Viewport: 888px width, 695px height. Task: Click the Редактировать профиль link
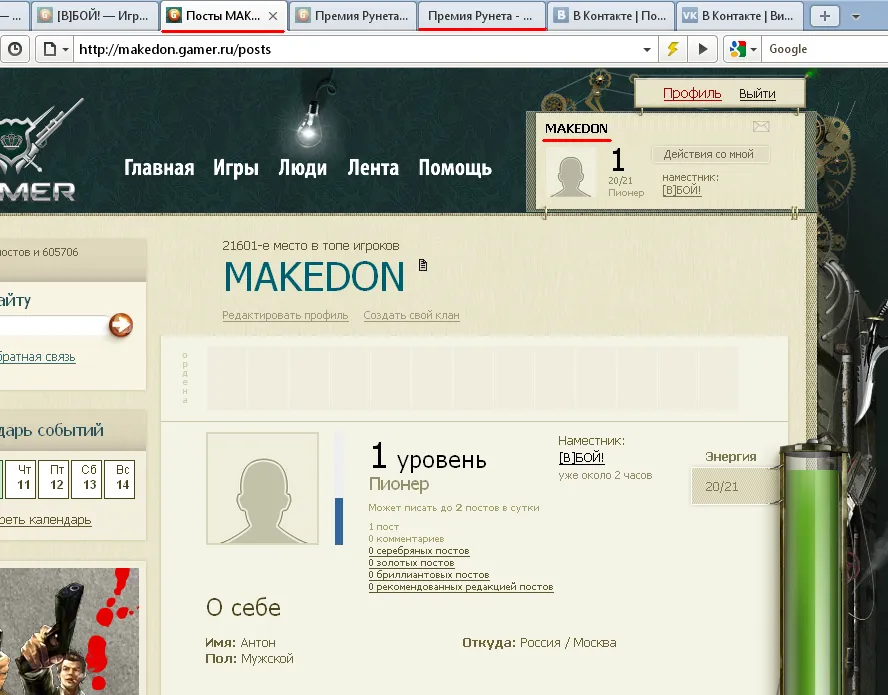285,315
